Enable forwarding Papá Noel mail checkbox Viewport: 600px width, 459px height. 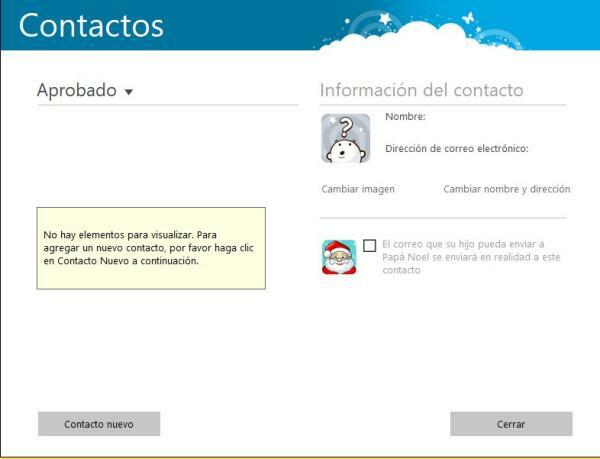(370, 245)
